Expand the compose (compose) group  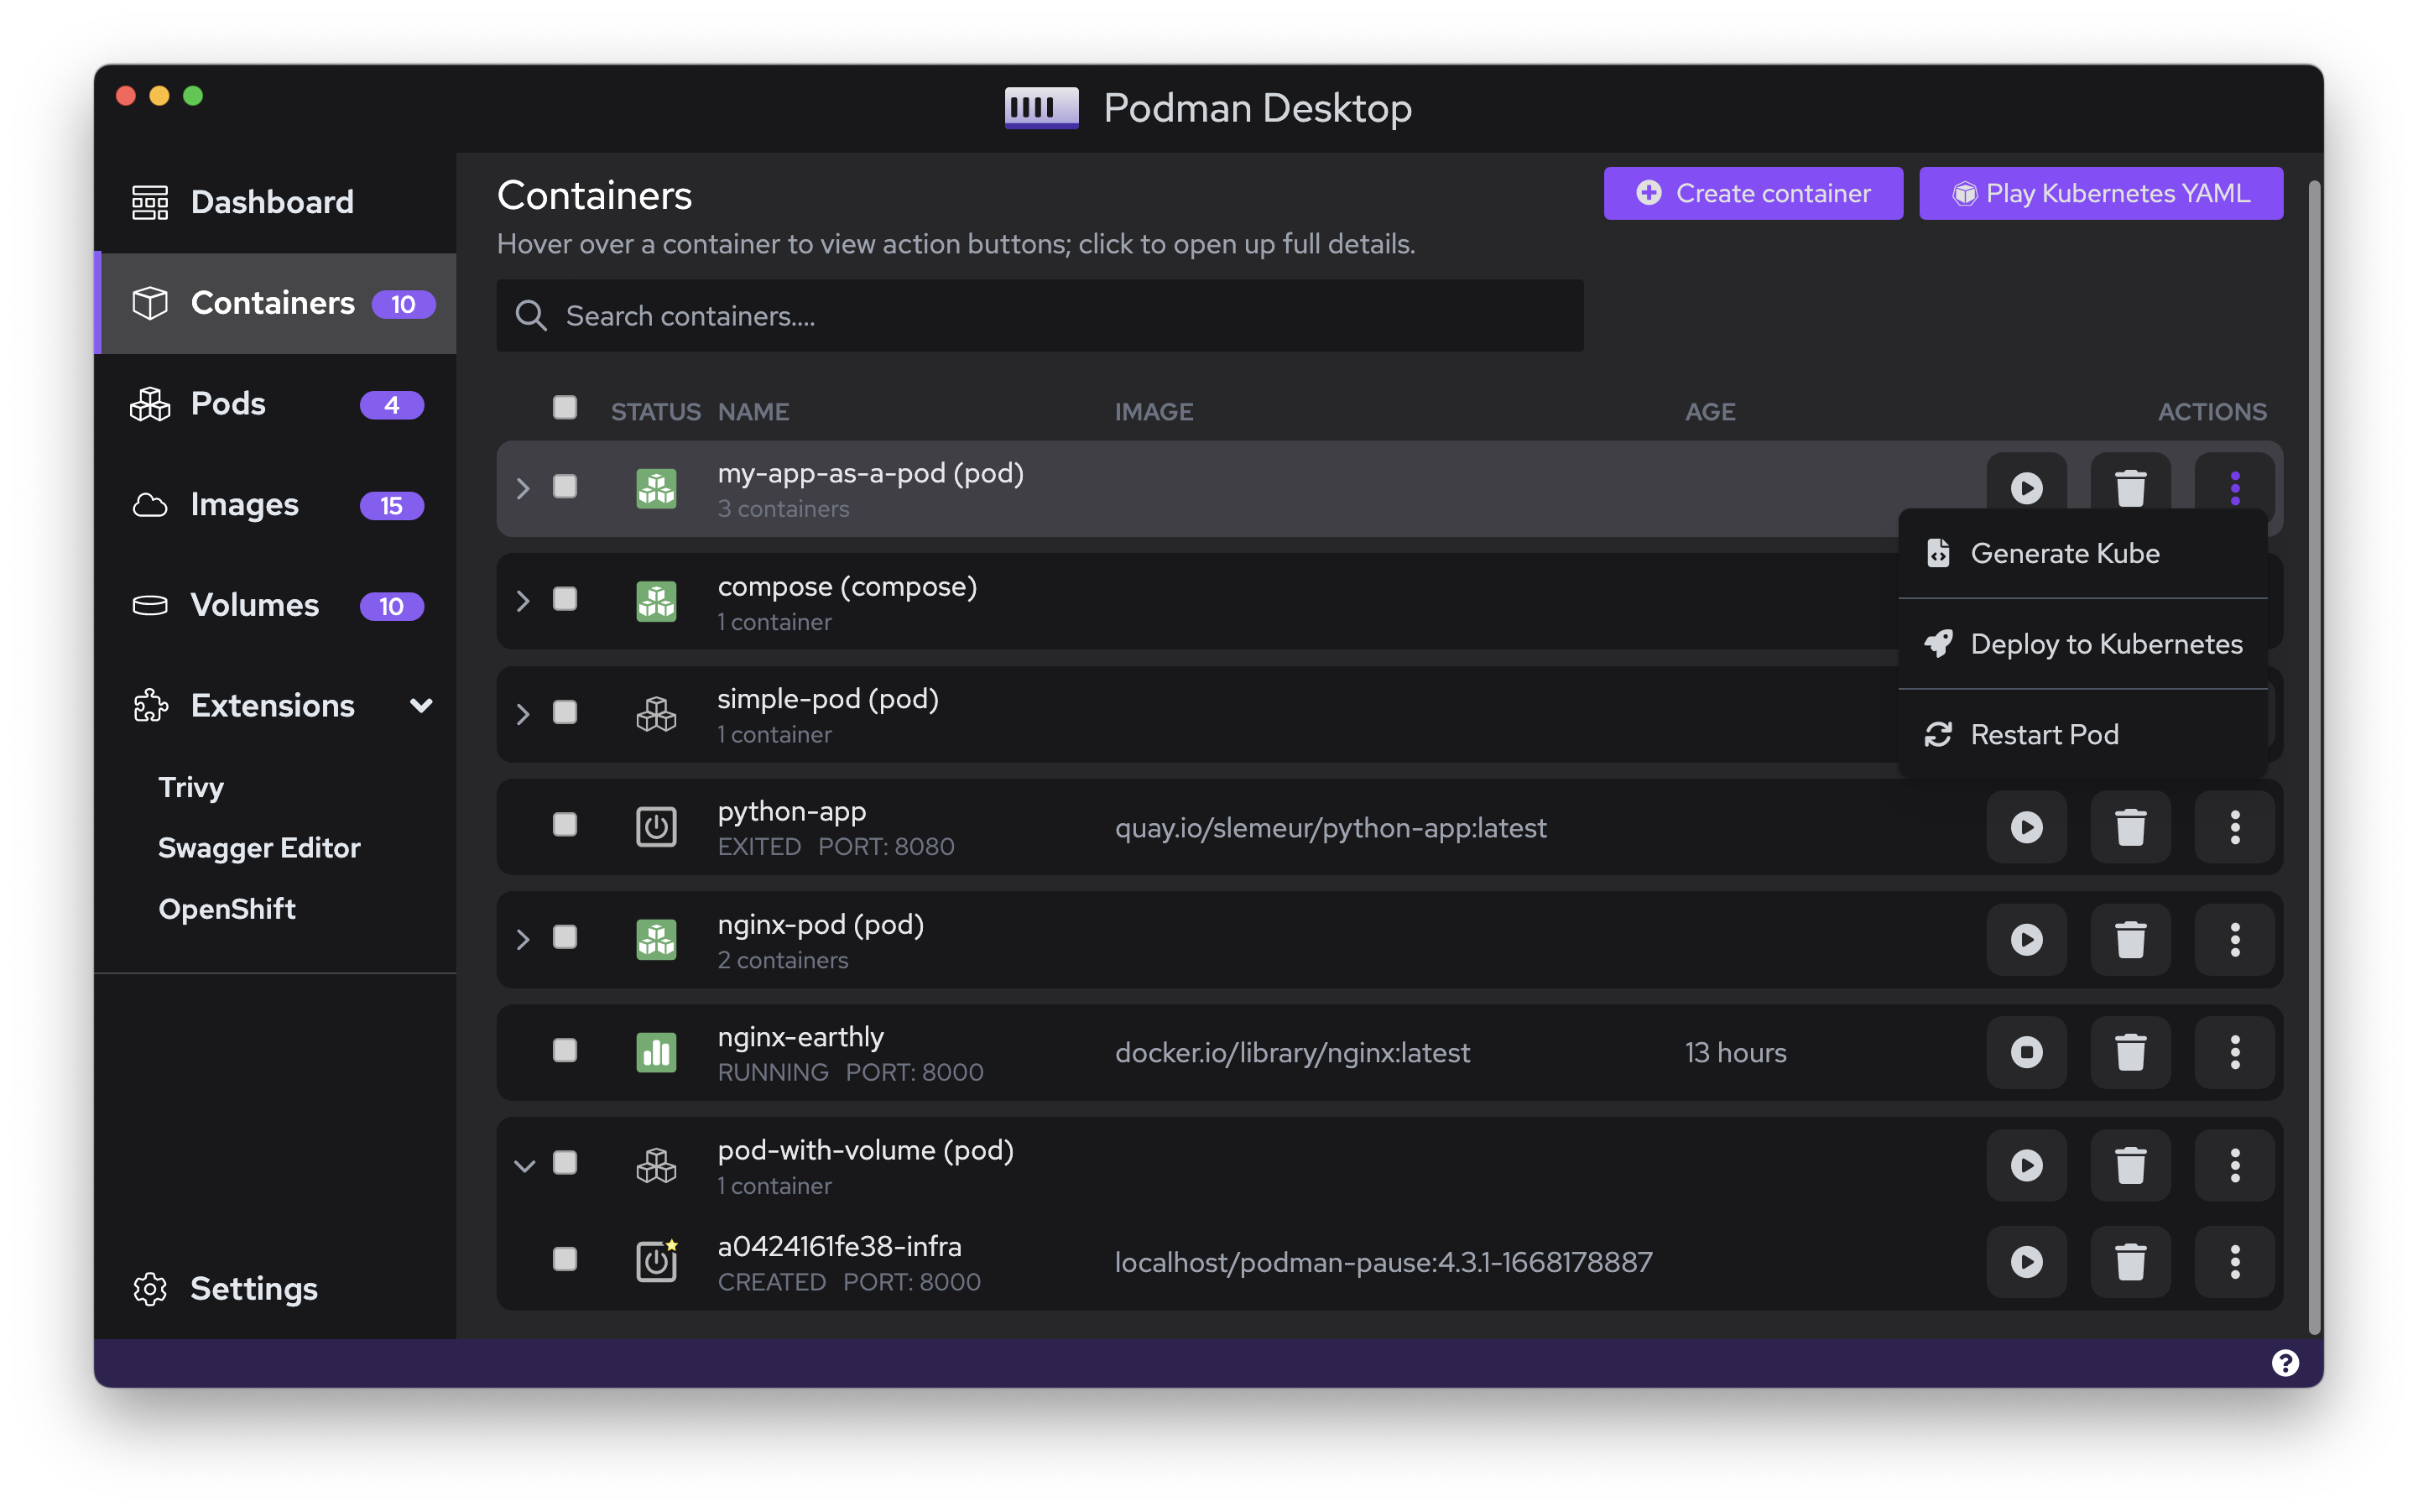523,601
